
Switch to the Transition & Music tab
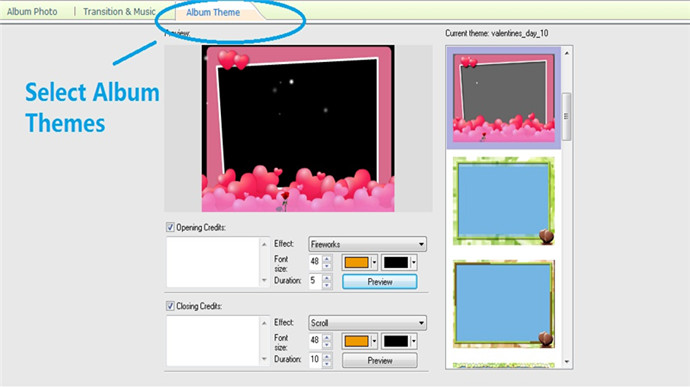[x=119, y=11]
